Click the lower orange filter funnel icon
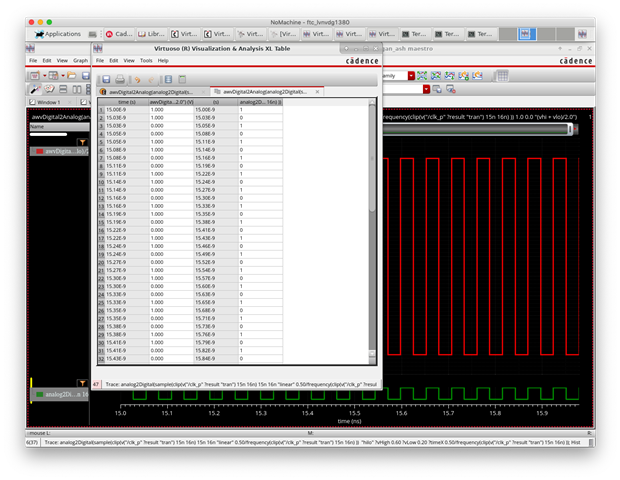The width and height of the screenshot is (620, 480). 82,383
